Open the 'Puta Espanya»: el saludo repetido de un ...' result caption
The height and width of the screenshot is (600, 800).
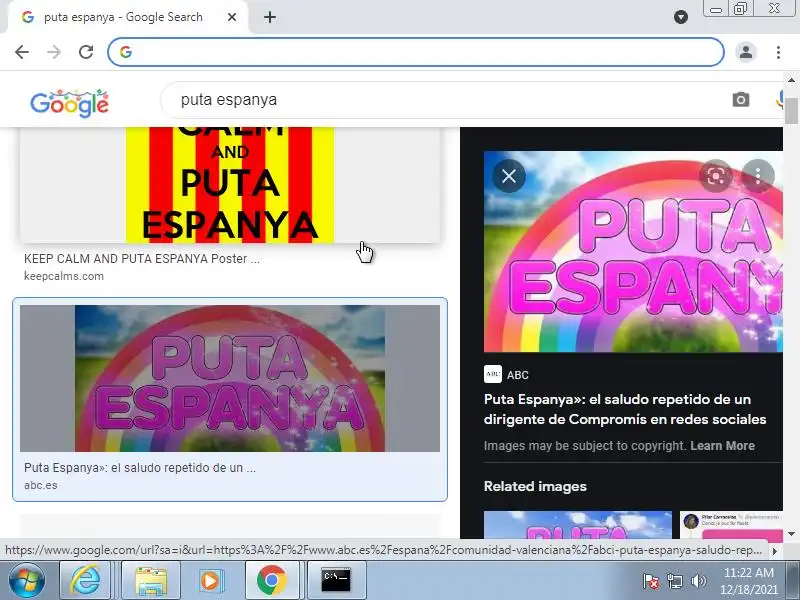[140, 468]
